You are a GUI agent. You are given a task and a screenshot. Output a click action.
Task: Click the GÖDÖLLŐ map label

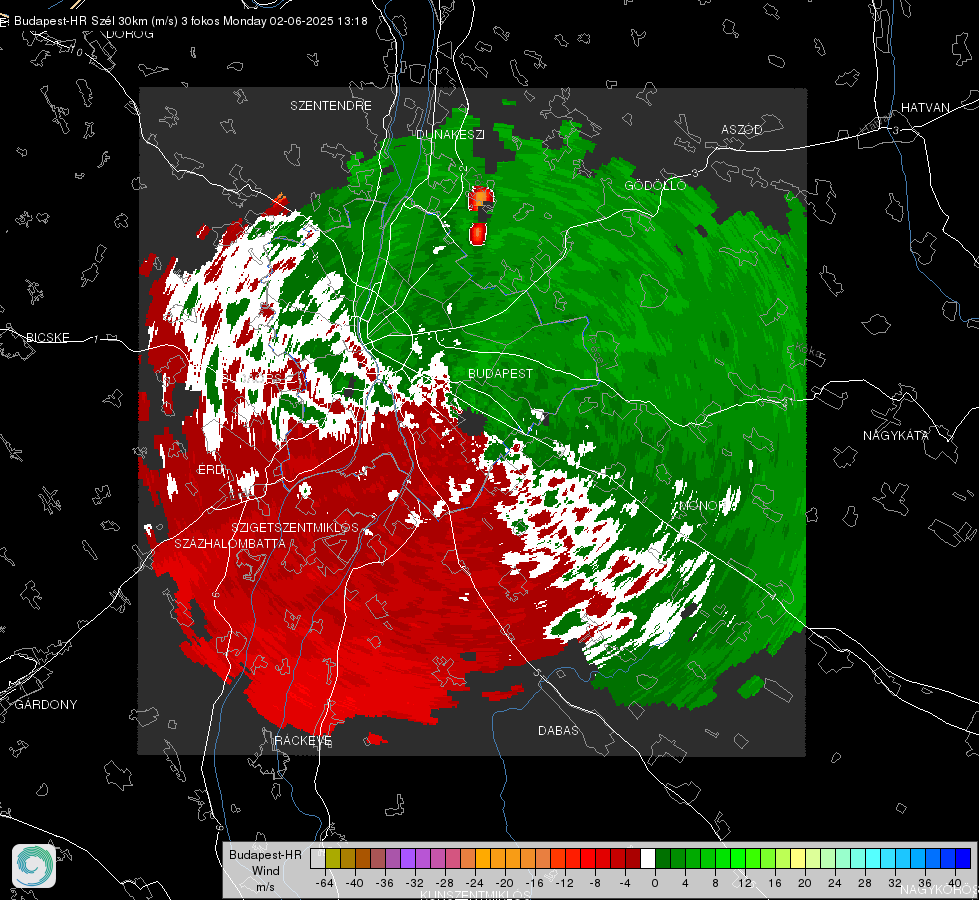pyautogui.click(x=655, y=185)
